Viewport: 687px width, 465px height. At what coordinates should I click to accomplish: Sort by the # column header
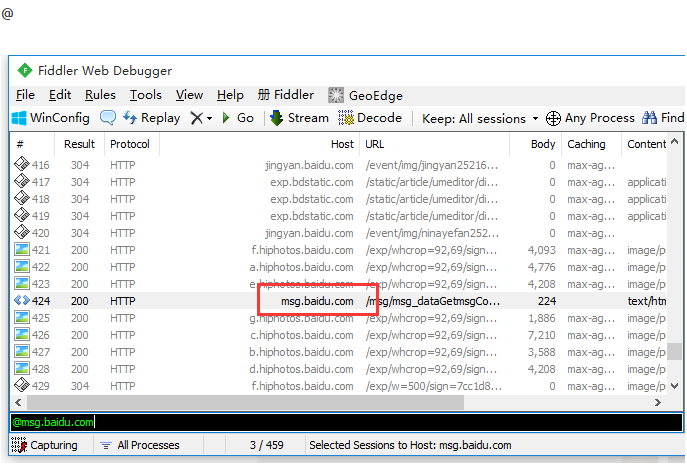(32, 144)
